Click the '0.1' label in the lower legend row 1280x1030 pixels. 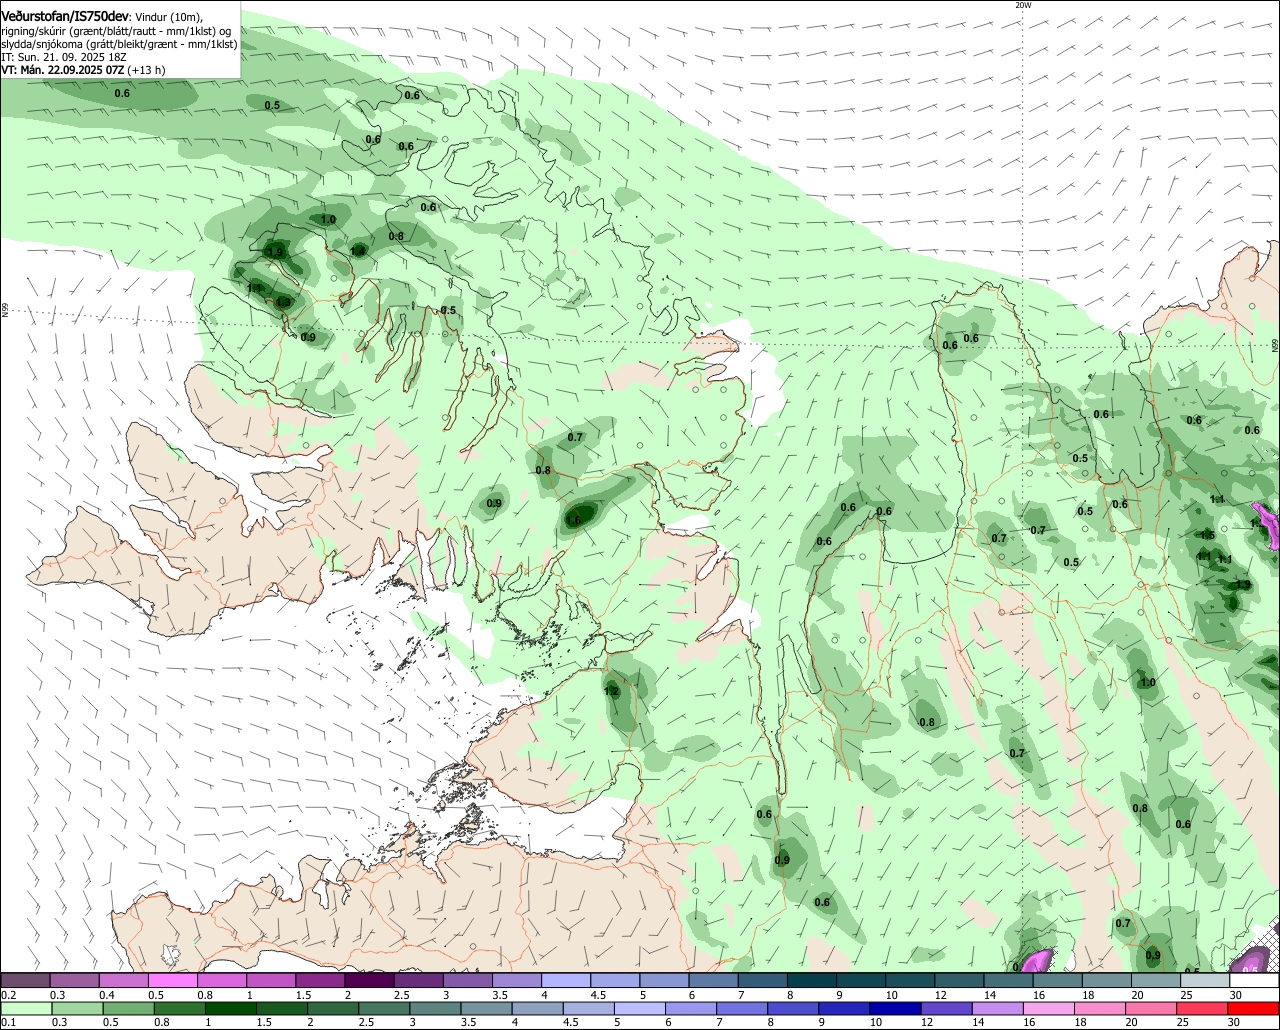click(x=9, y=1023)
